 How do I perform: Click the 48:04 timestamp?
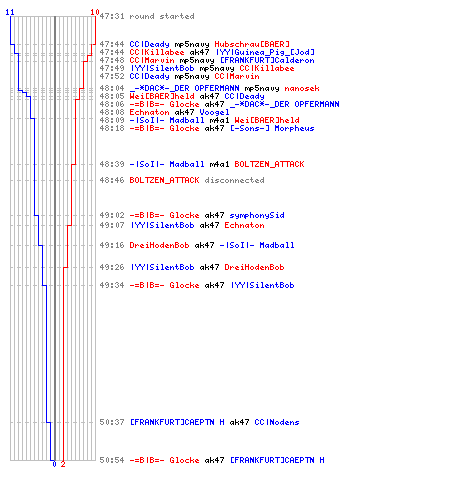112,88
